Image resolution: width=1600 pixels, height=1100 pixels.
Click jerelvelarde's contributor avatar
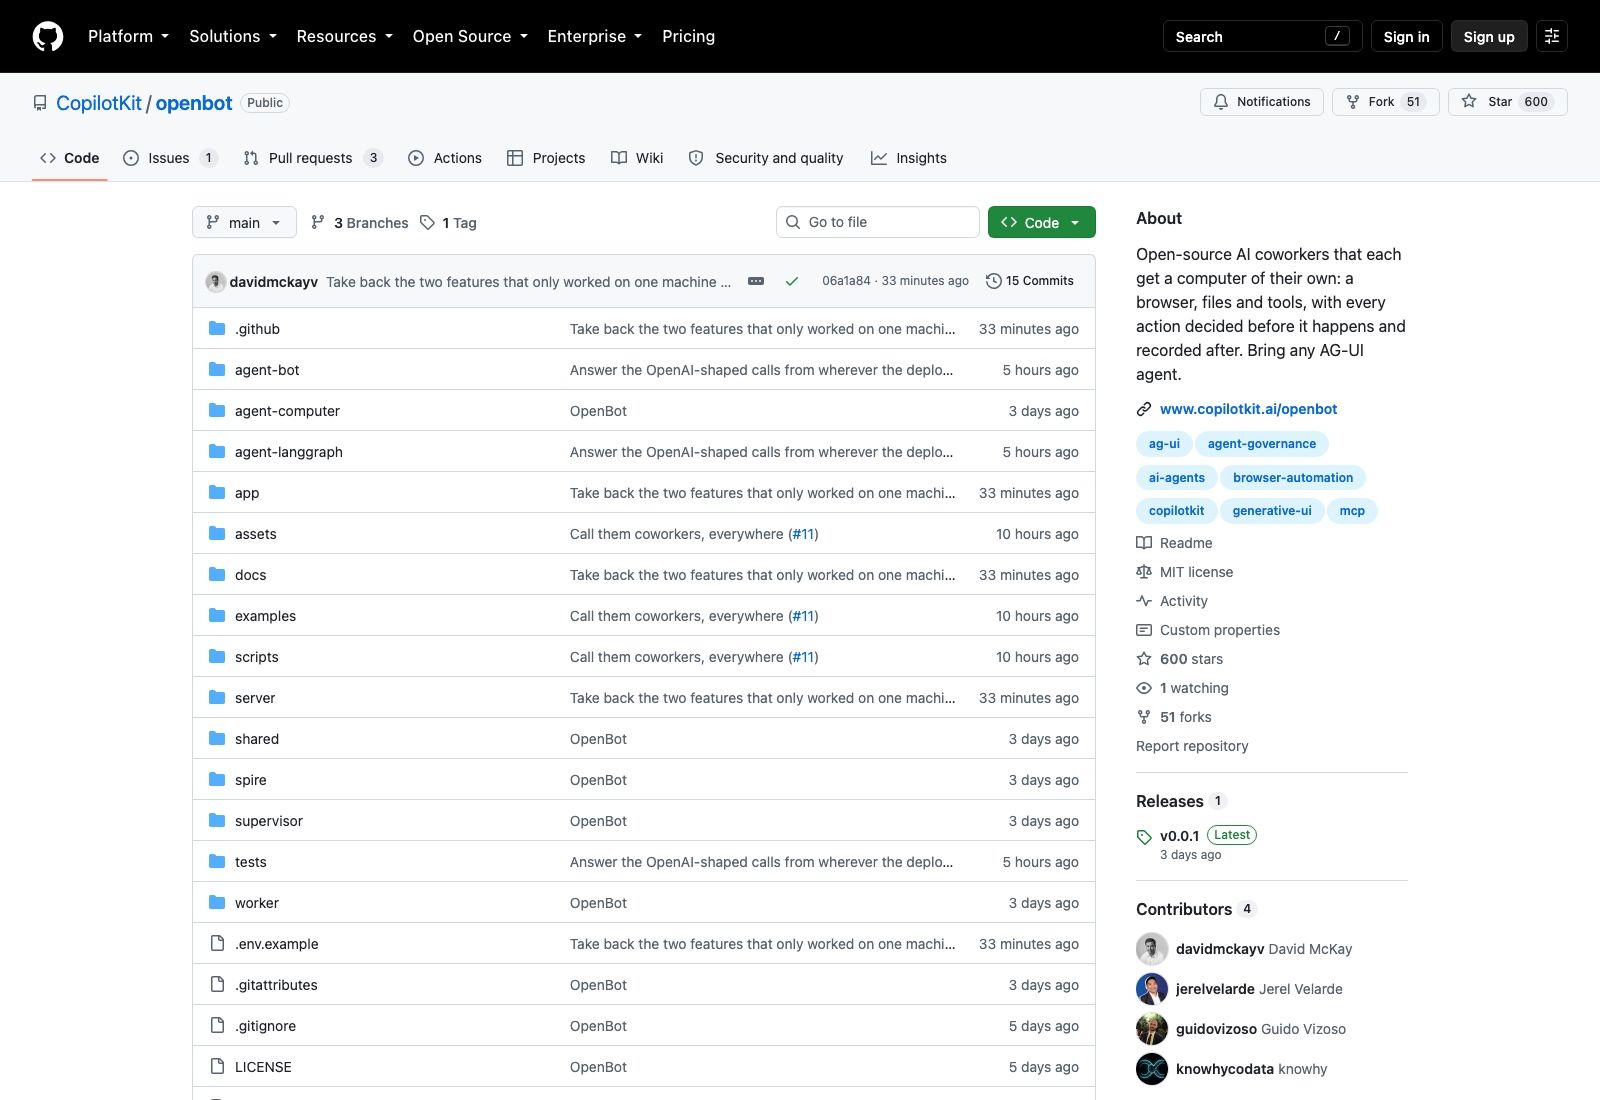point(1152,989)
